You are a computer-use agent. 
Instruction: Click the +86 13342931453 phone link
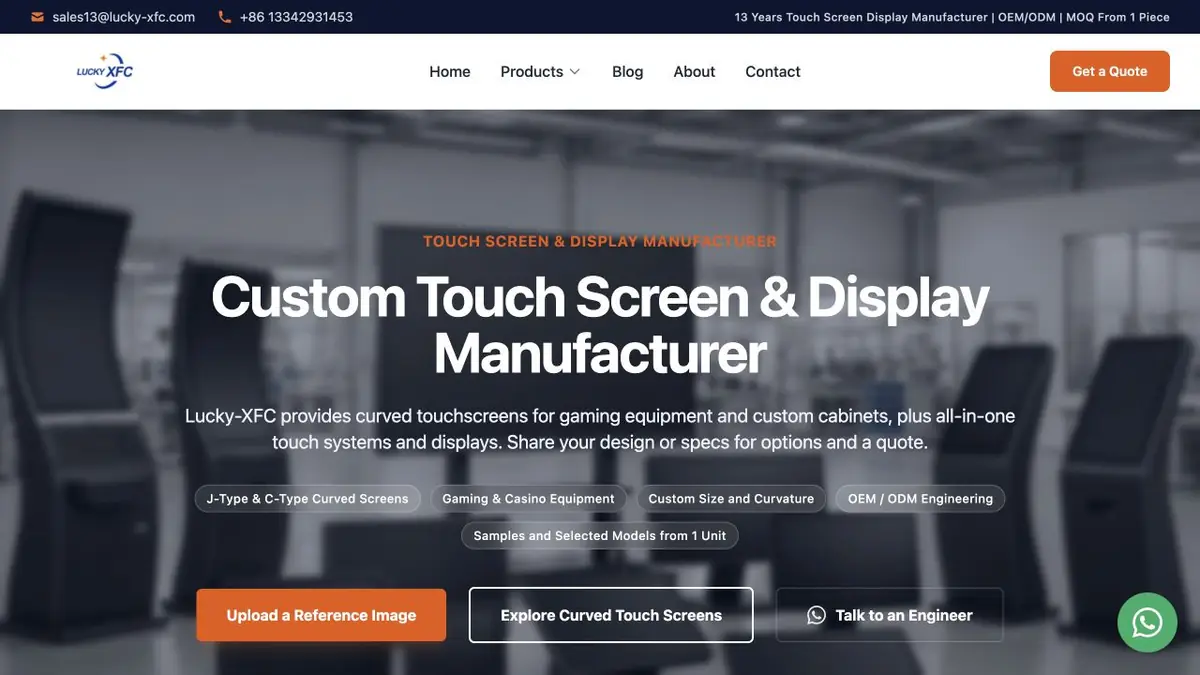(296, 17)
